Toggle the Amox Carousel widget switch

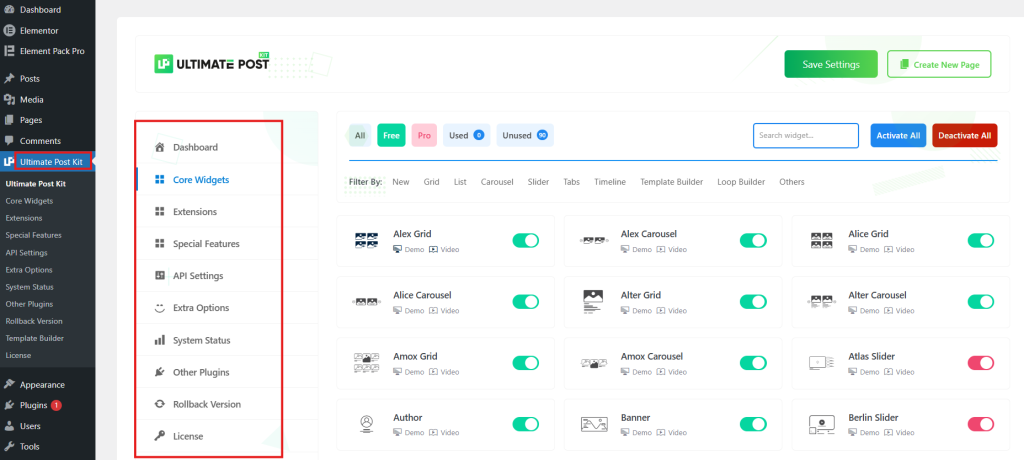click(x=753, y=363)
